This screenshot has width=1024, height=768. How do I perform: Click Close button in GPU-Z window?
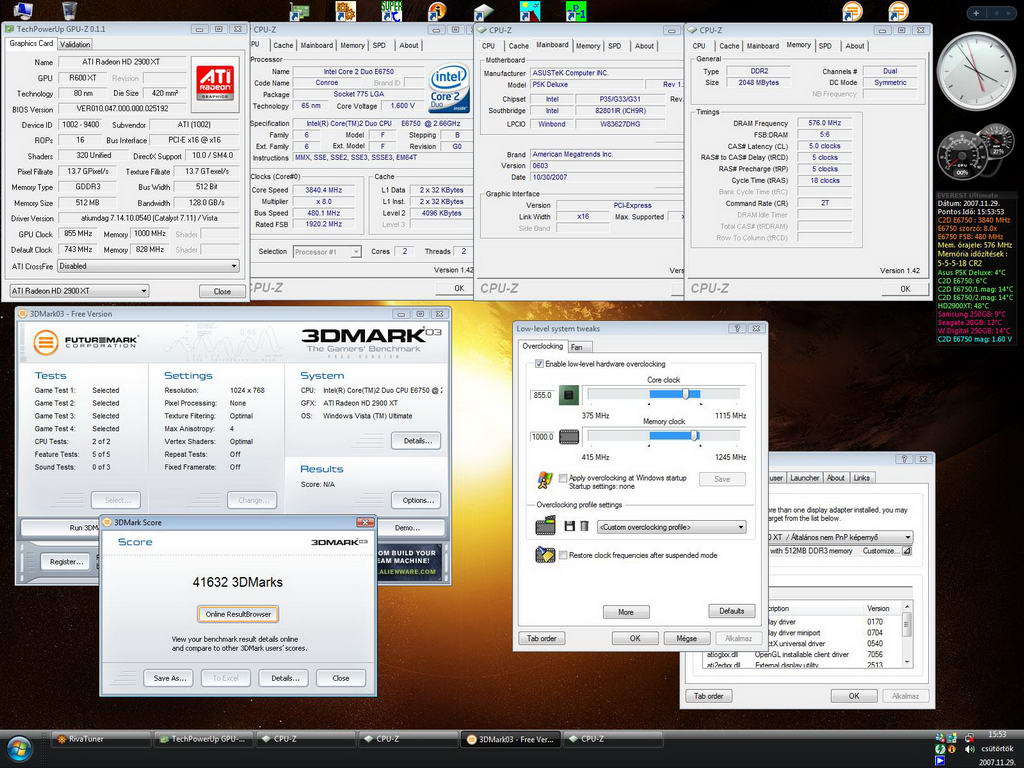222,291
